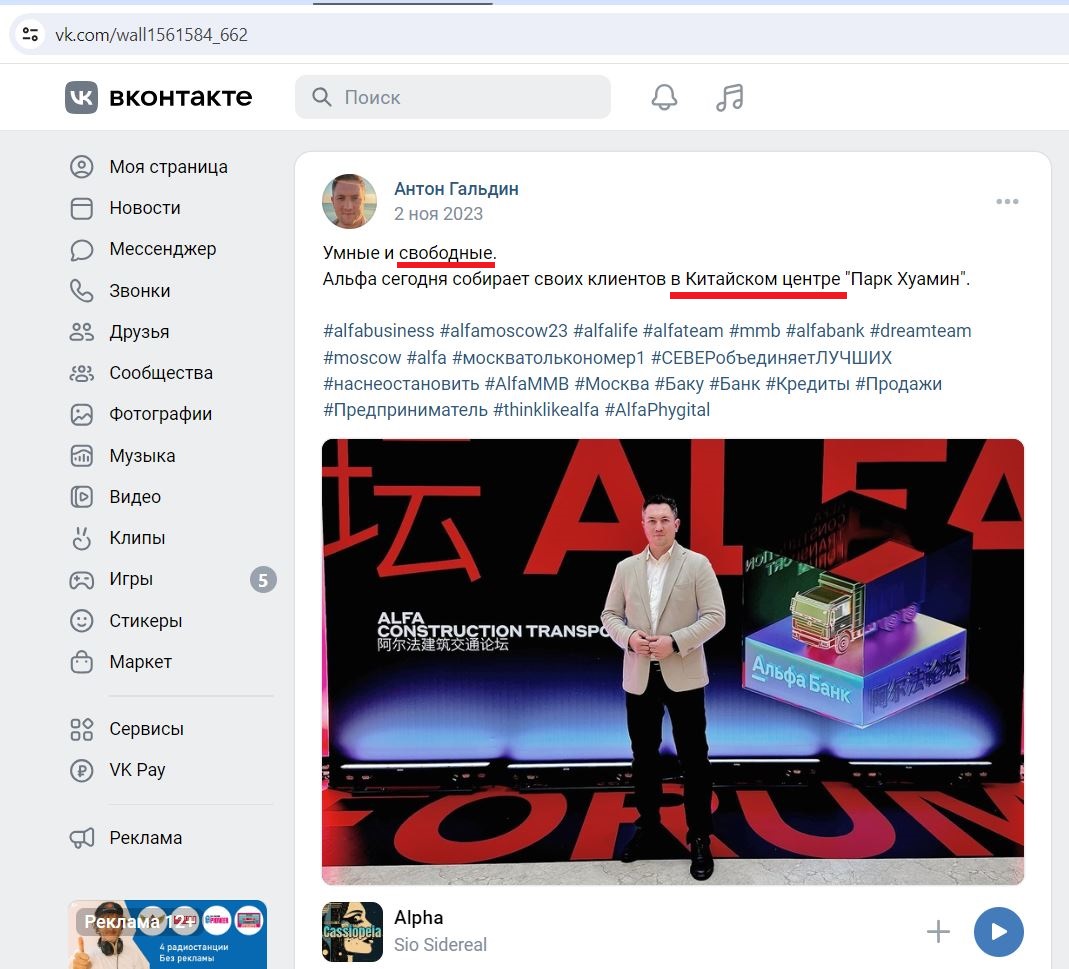Image resolution: width=1069 pixels, height=969 pixels.
Task: Click the Игры gamepad icon
Action: (82, 580)
